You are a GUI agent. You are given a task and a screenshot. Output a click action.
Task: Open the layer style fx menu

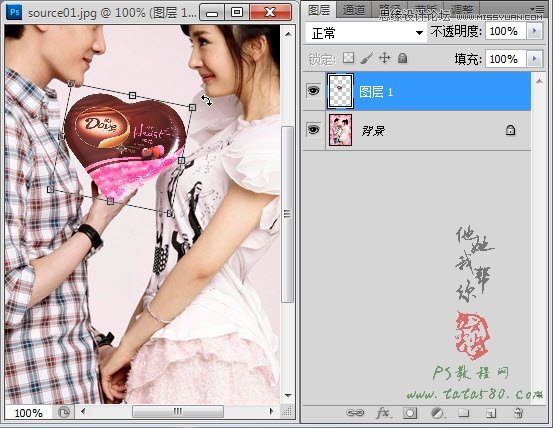point(383,412)
